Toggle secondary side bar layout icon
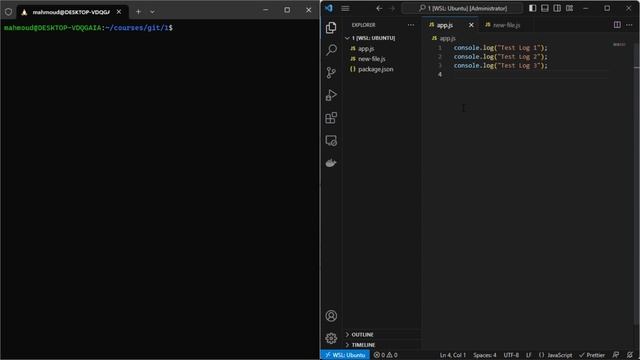The image size is (640, 360). (x=557, y=8)
